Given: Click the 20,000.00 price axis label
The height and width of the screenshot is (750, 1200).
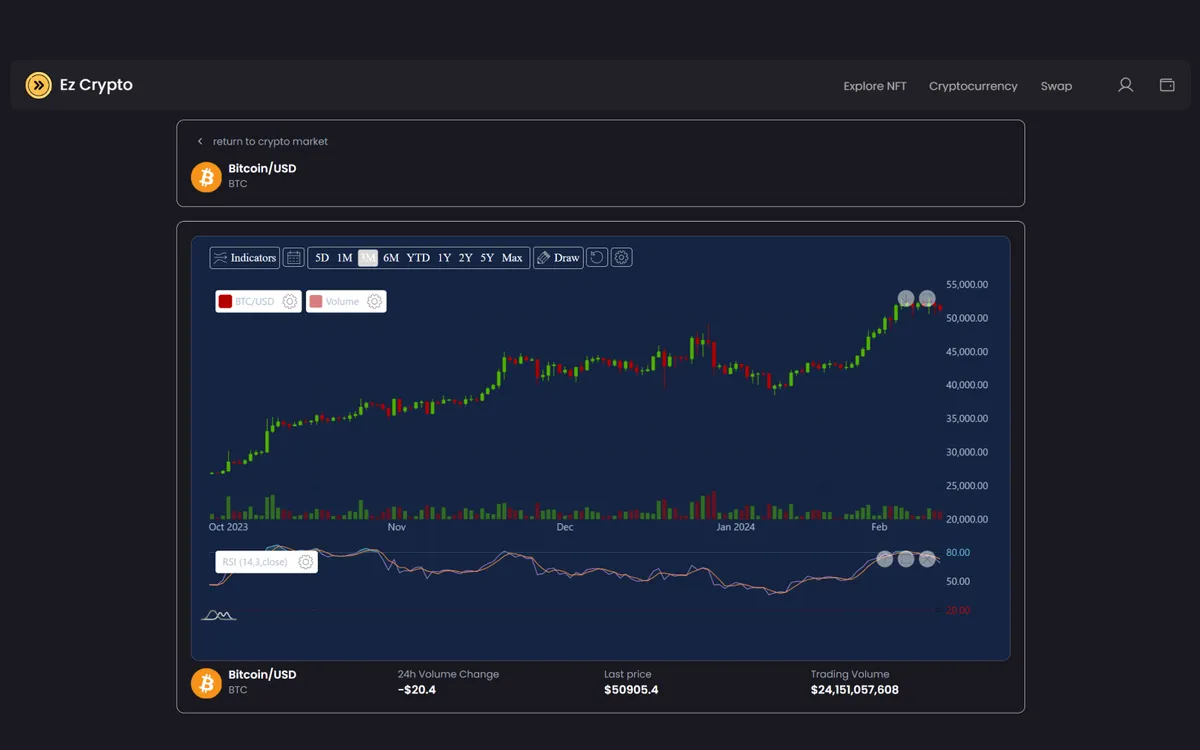Looking at the screenshot, I should pyautogui.click(x=966, y=519).
